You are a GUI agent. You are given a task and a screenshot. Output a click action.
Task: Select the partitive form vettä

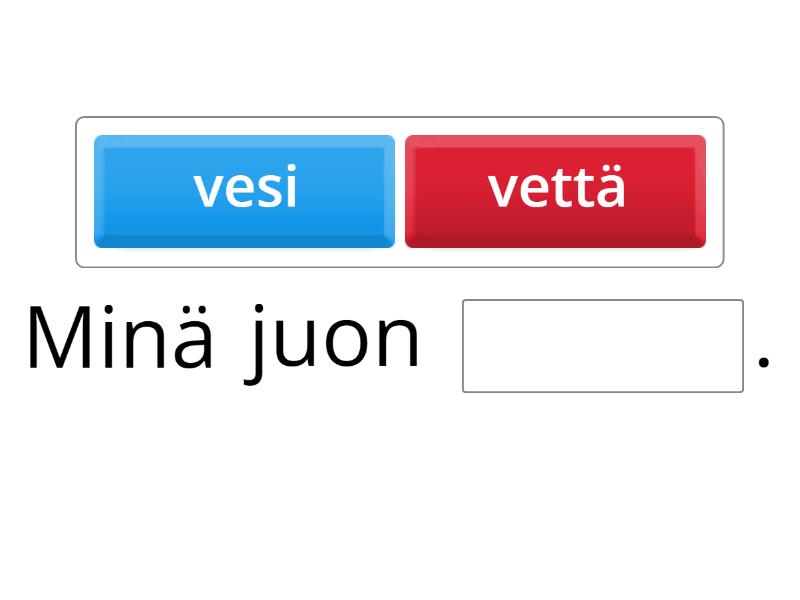(x=555, y=191)
